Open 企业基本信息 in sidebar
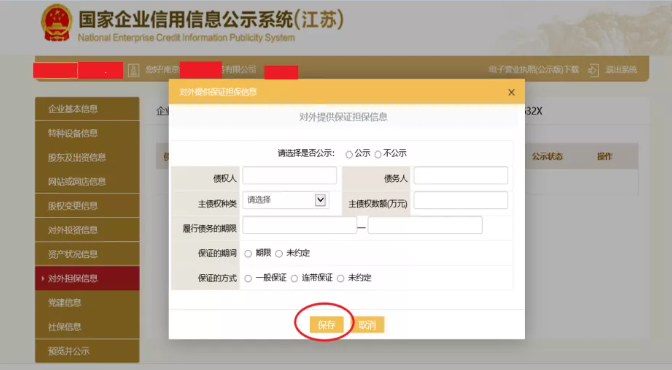The height and width of the screenshot is (370, 672). (x=87, y=109)
